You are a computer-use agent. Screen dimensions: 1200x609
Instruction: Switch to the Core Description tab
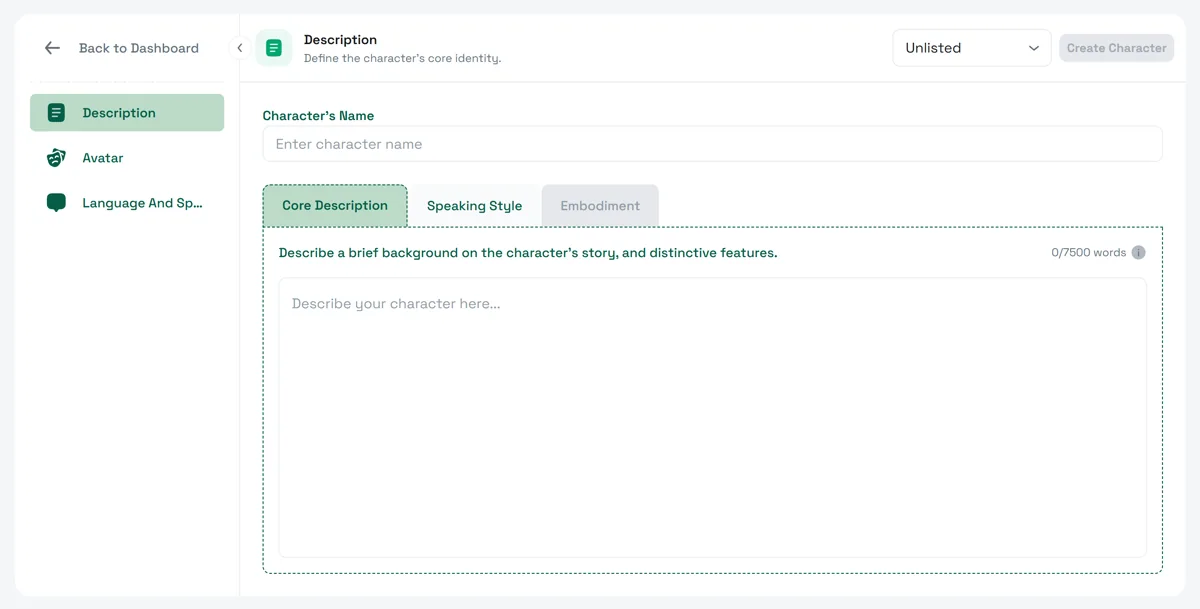pyautogui.click(x=335, y=206)
